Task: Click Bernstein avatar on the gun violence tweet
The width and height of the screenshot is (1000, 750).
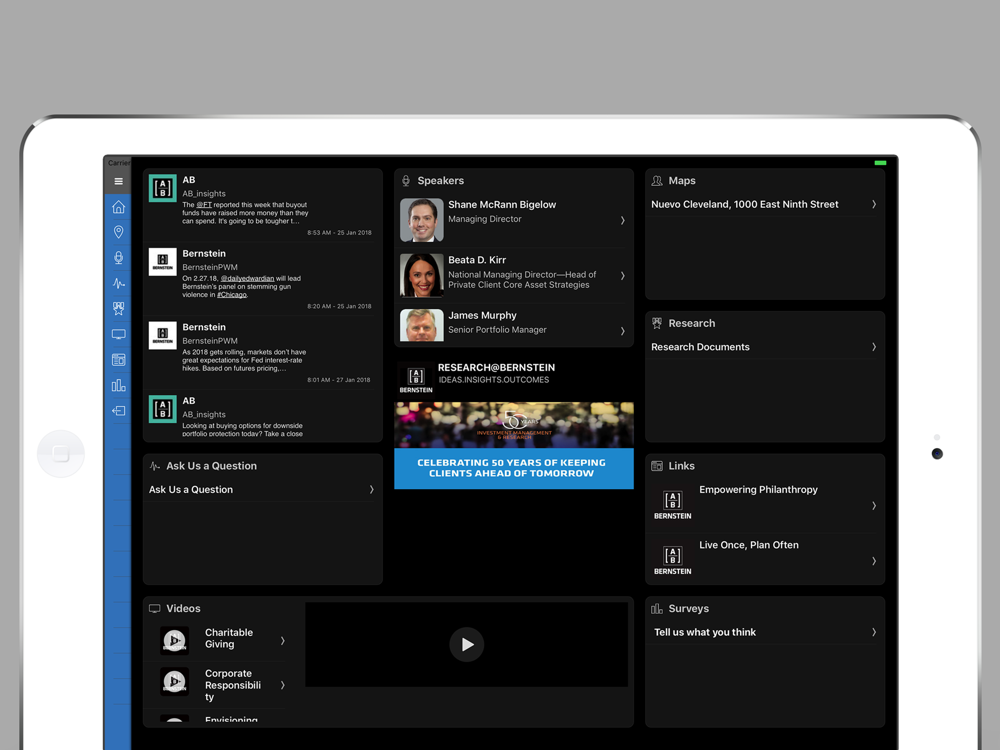Action: 163,261
